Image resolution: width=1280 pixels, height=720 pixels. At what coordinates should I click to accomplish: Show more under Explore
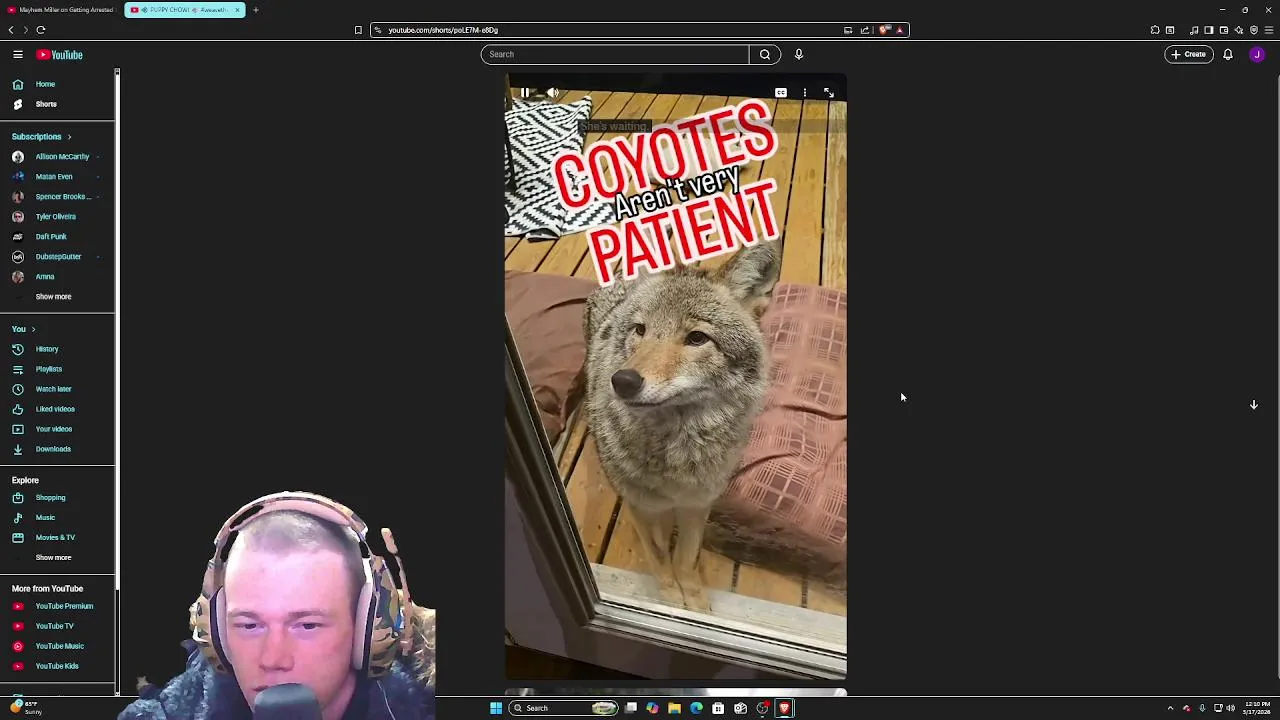point(54,558)
